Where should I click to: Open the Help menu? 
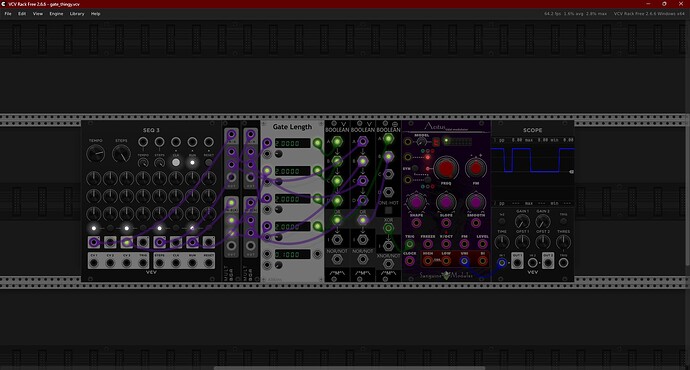[x=95, y=14]
